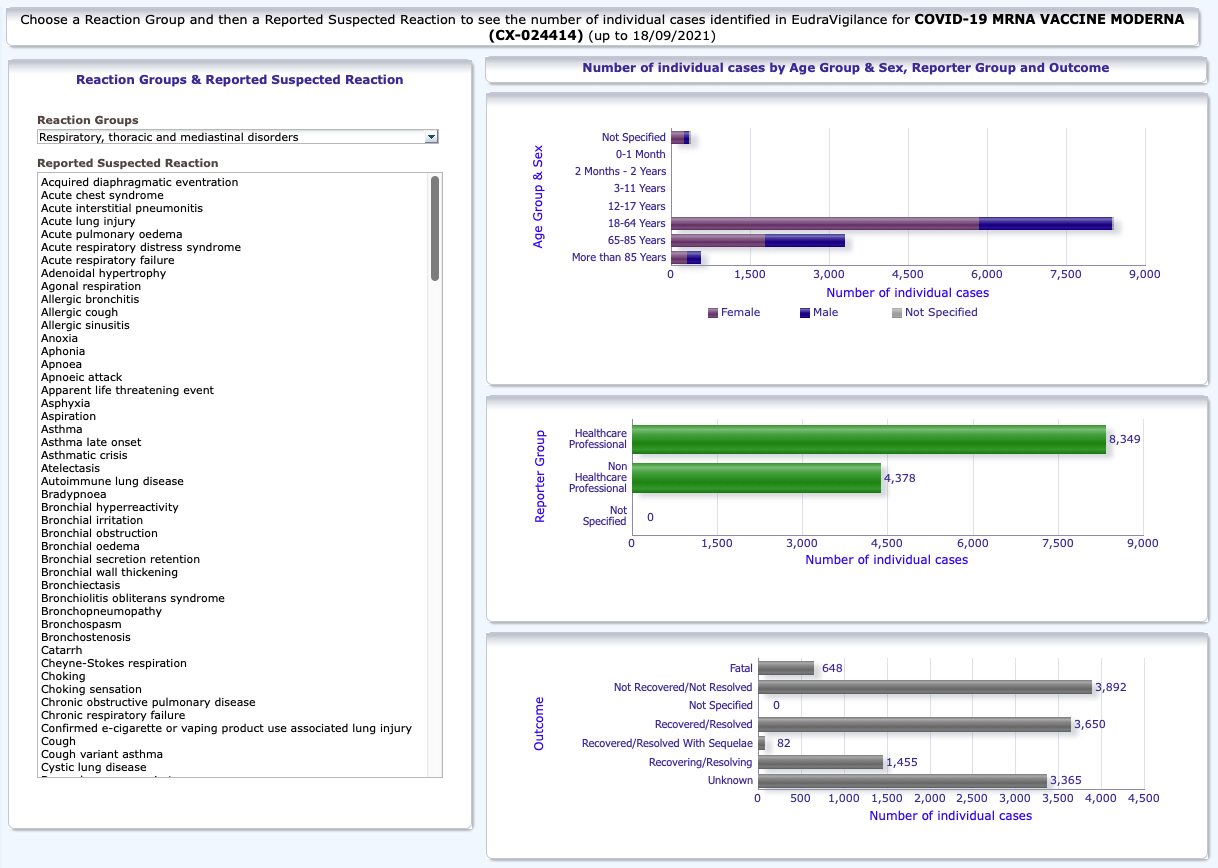Click 'Bronchiolitis obliterans syndrome' entry
The height and width of the screenshot is (868, 1218).
[133, 598]
